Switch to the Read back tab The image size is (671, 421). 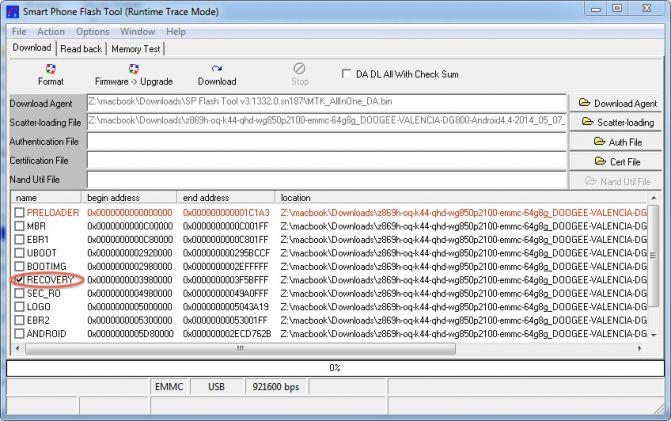[x=81, y=49]
